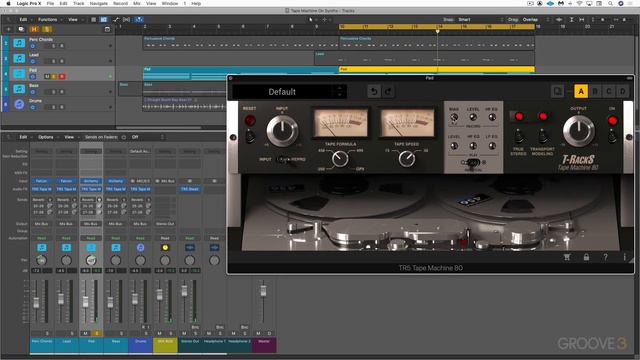Image resolution: width=640 pixels, height=360 pixels.
Task: Click the catch playhead button in toolbar
Action: 139,19
